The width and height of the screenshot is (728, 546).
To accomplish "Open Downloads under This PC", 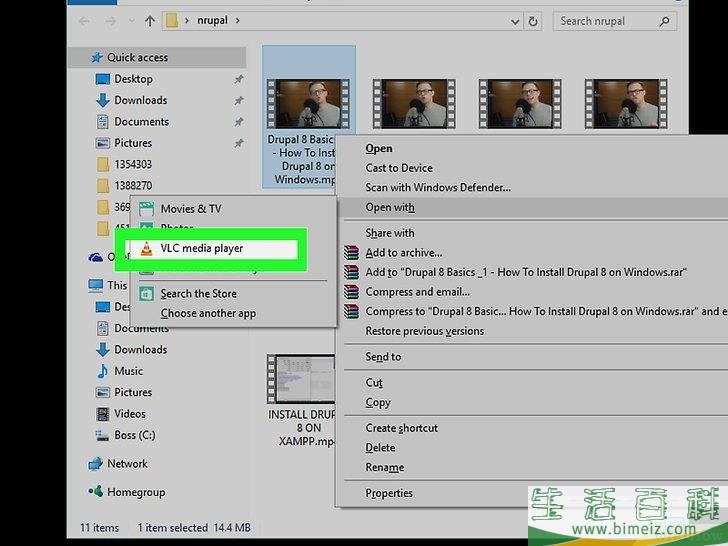I will point(141,350).
